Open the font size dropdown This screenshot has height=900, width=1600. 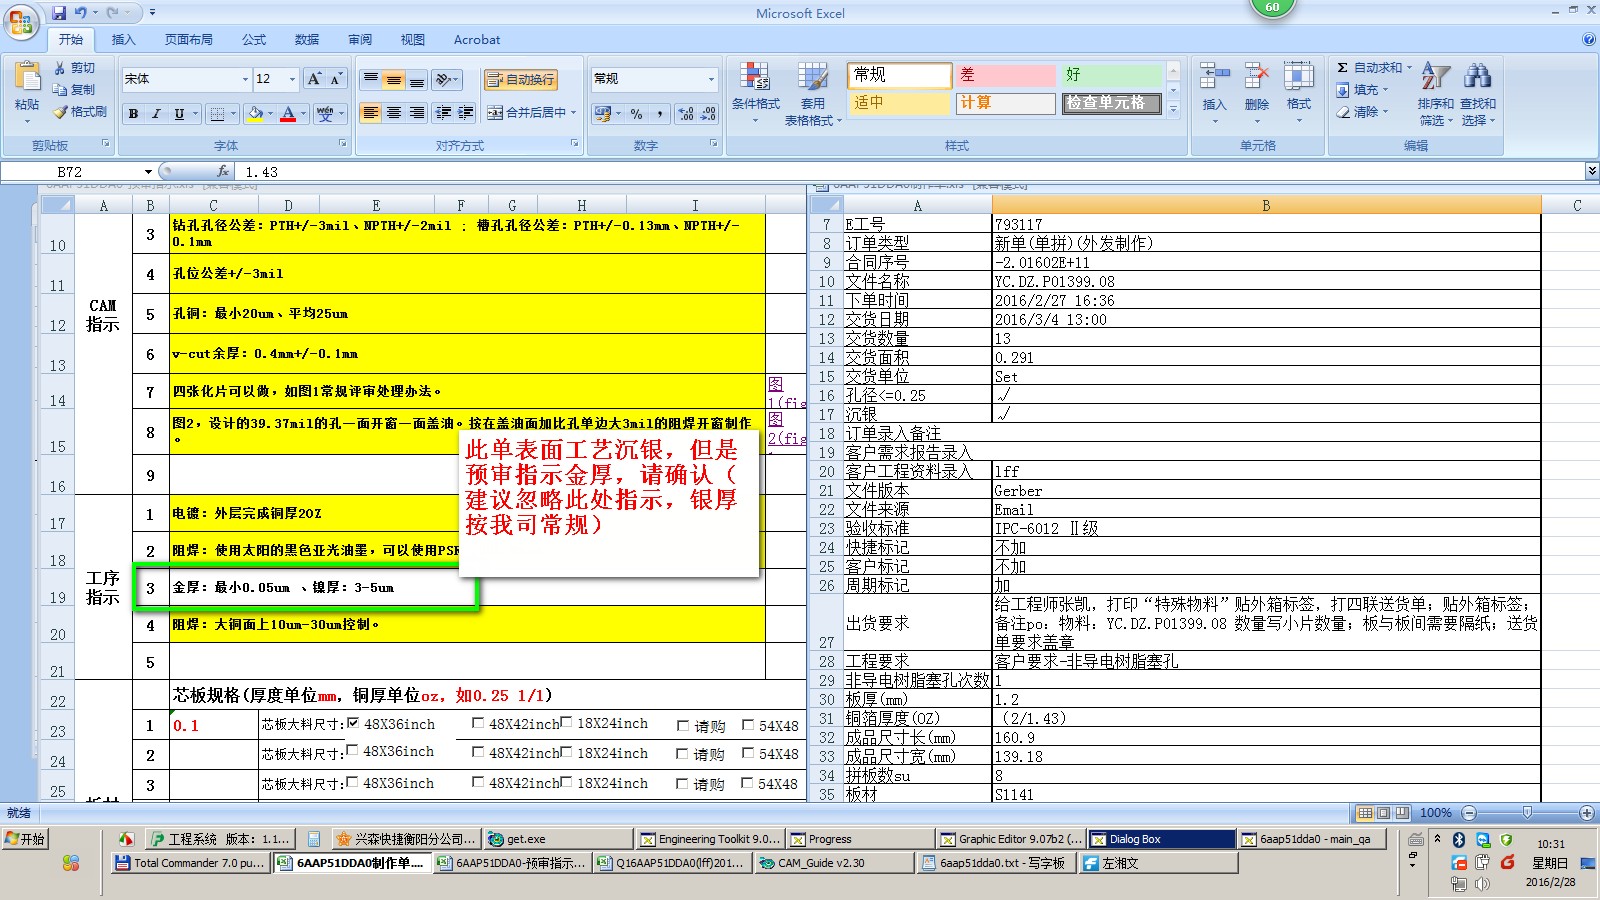coord(292,79)
